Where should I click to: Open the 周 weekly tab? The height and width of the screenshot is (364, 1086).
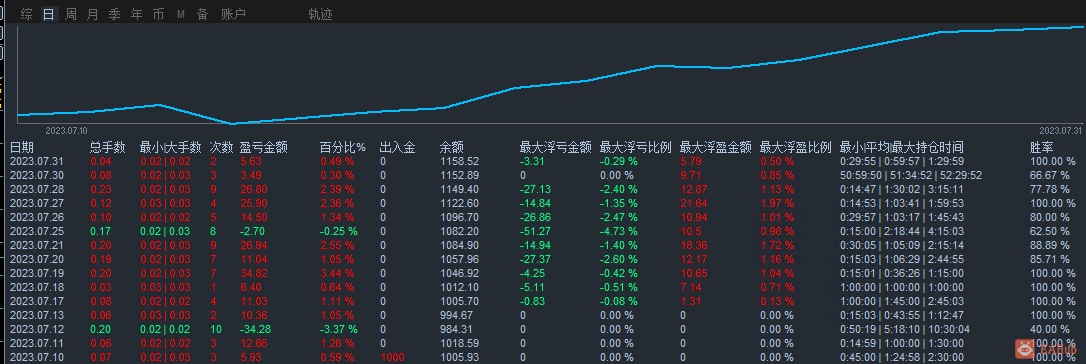(71, 14)
